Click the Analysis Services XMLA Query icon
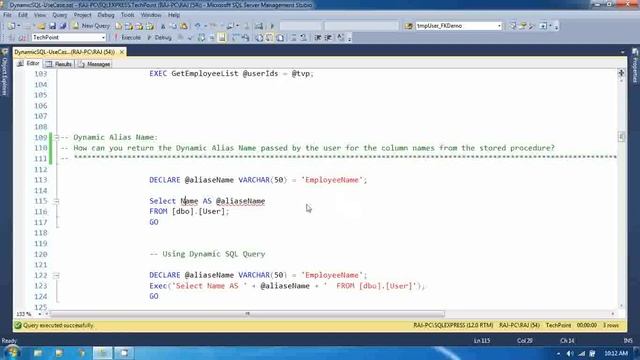Viewport: 640px width, 360px height. click(150, 26)
